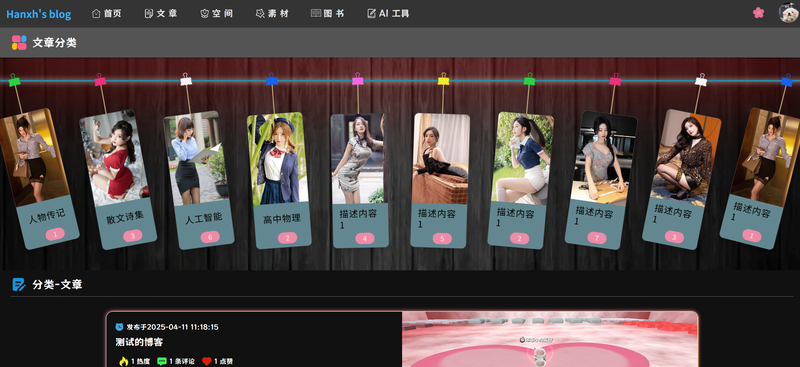Select the 人工智能 category card
The width and height of the screenshot is (800, 367).
[x=198, y=180]
